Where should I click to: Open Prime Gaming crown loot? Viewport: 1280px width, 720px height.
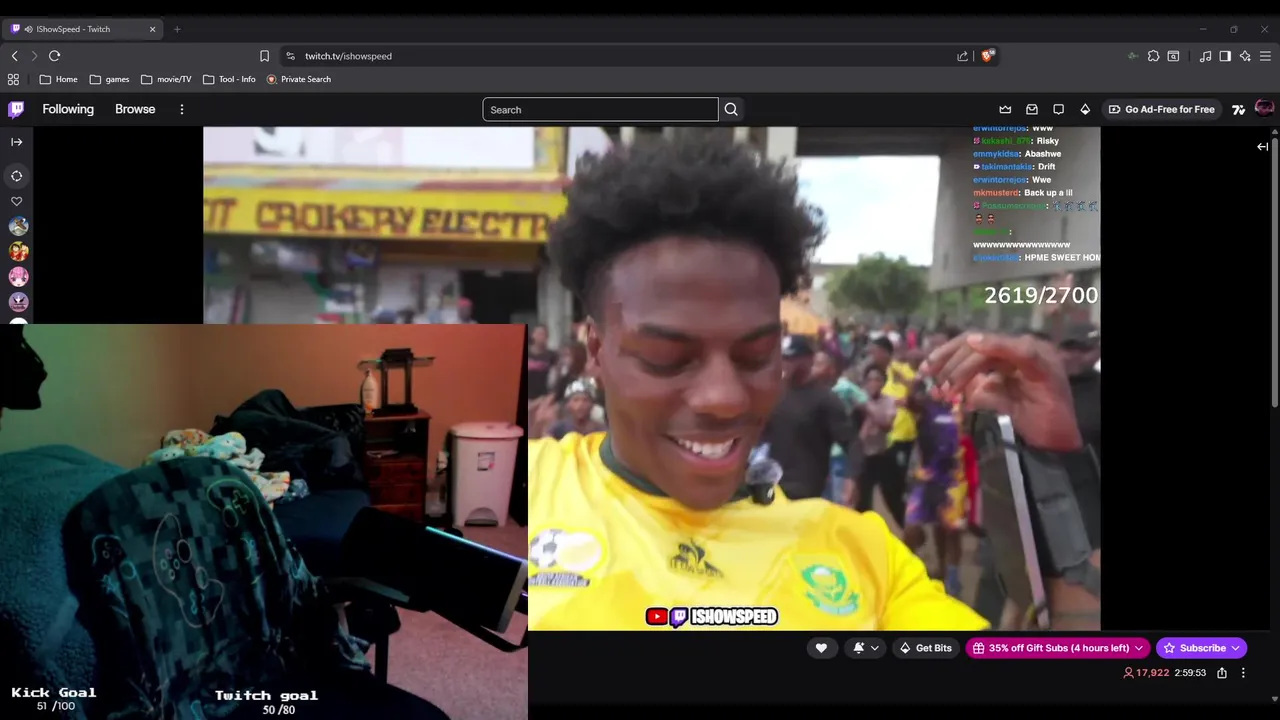click(1005, 110)
